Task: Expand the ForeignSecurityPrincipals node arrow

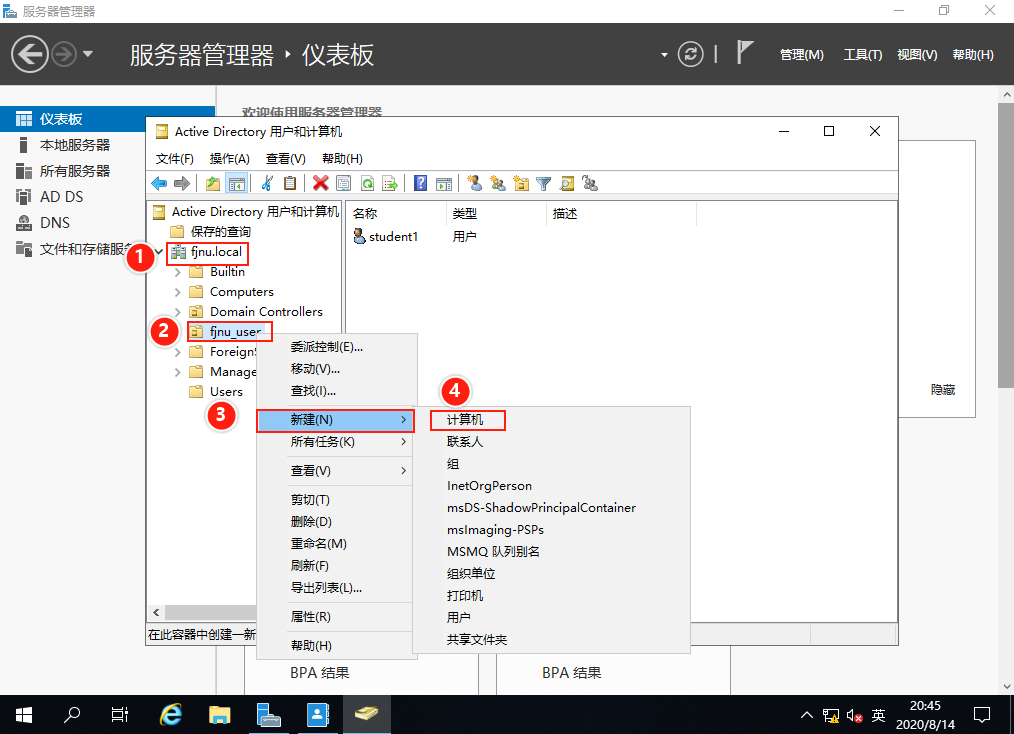Action: click(x=178, y=352)
